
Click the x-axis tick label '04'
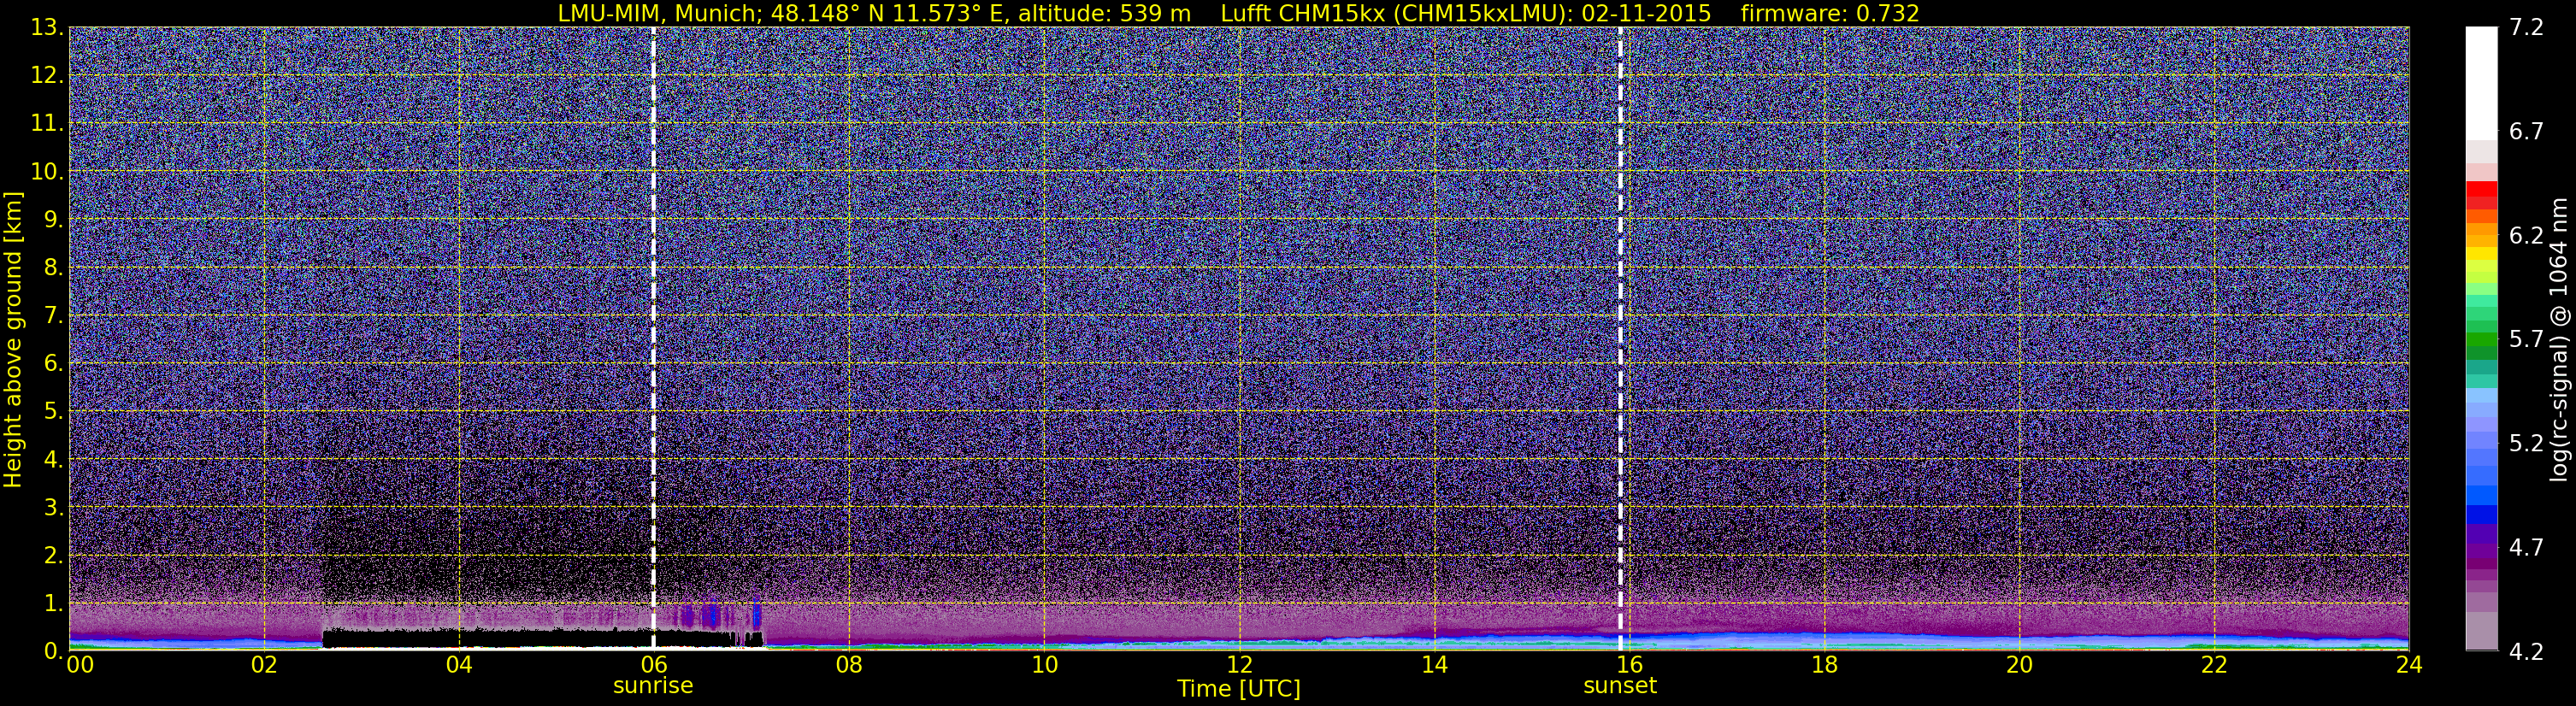459,664
